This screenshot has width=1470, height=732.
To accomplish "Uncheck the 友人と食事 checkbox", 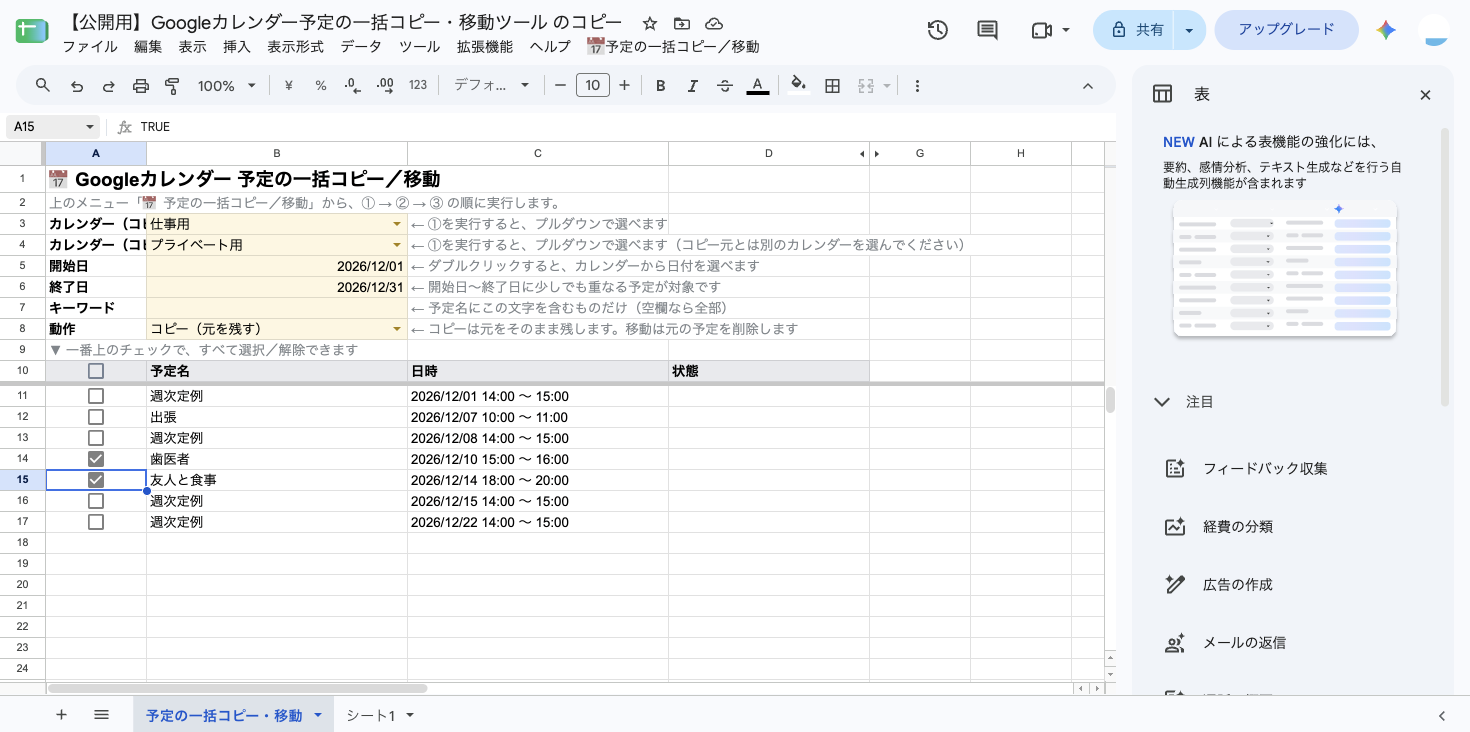I will point(96,480).
